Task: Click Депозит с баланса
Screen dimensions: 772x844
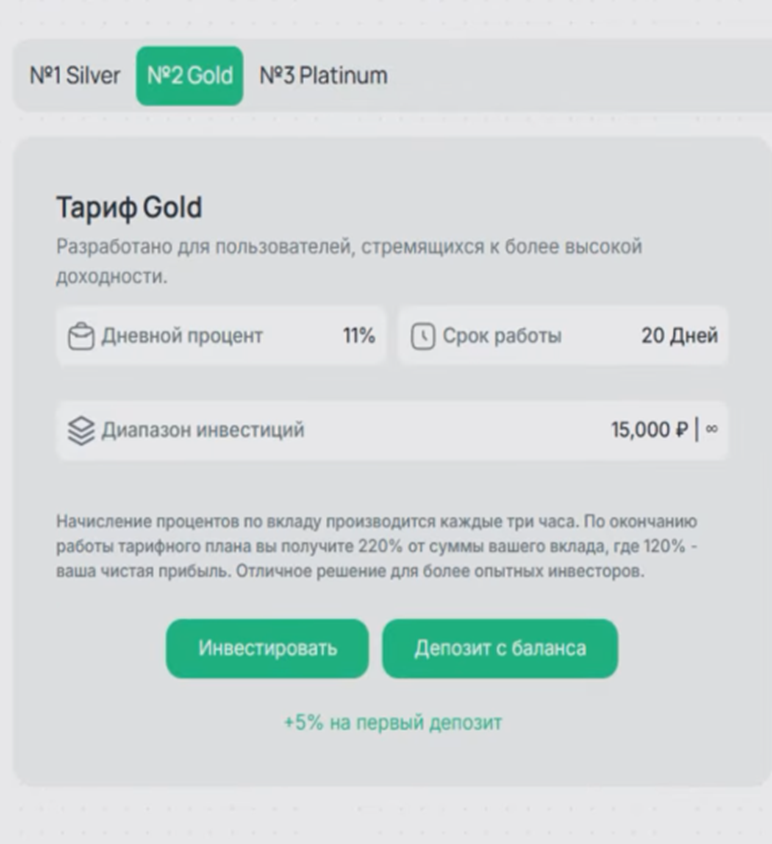Action: [x=499, y=649]
